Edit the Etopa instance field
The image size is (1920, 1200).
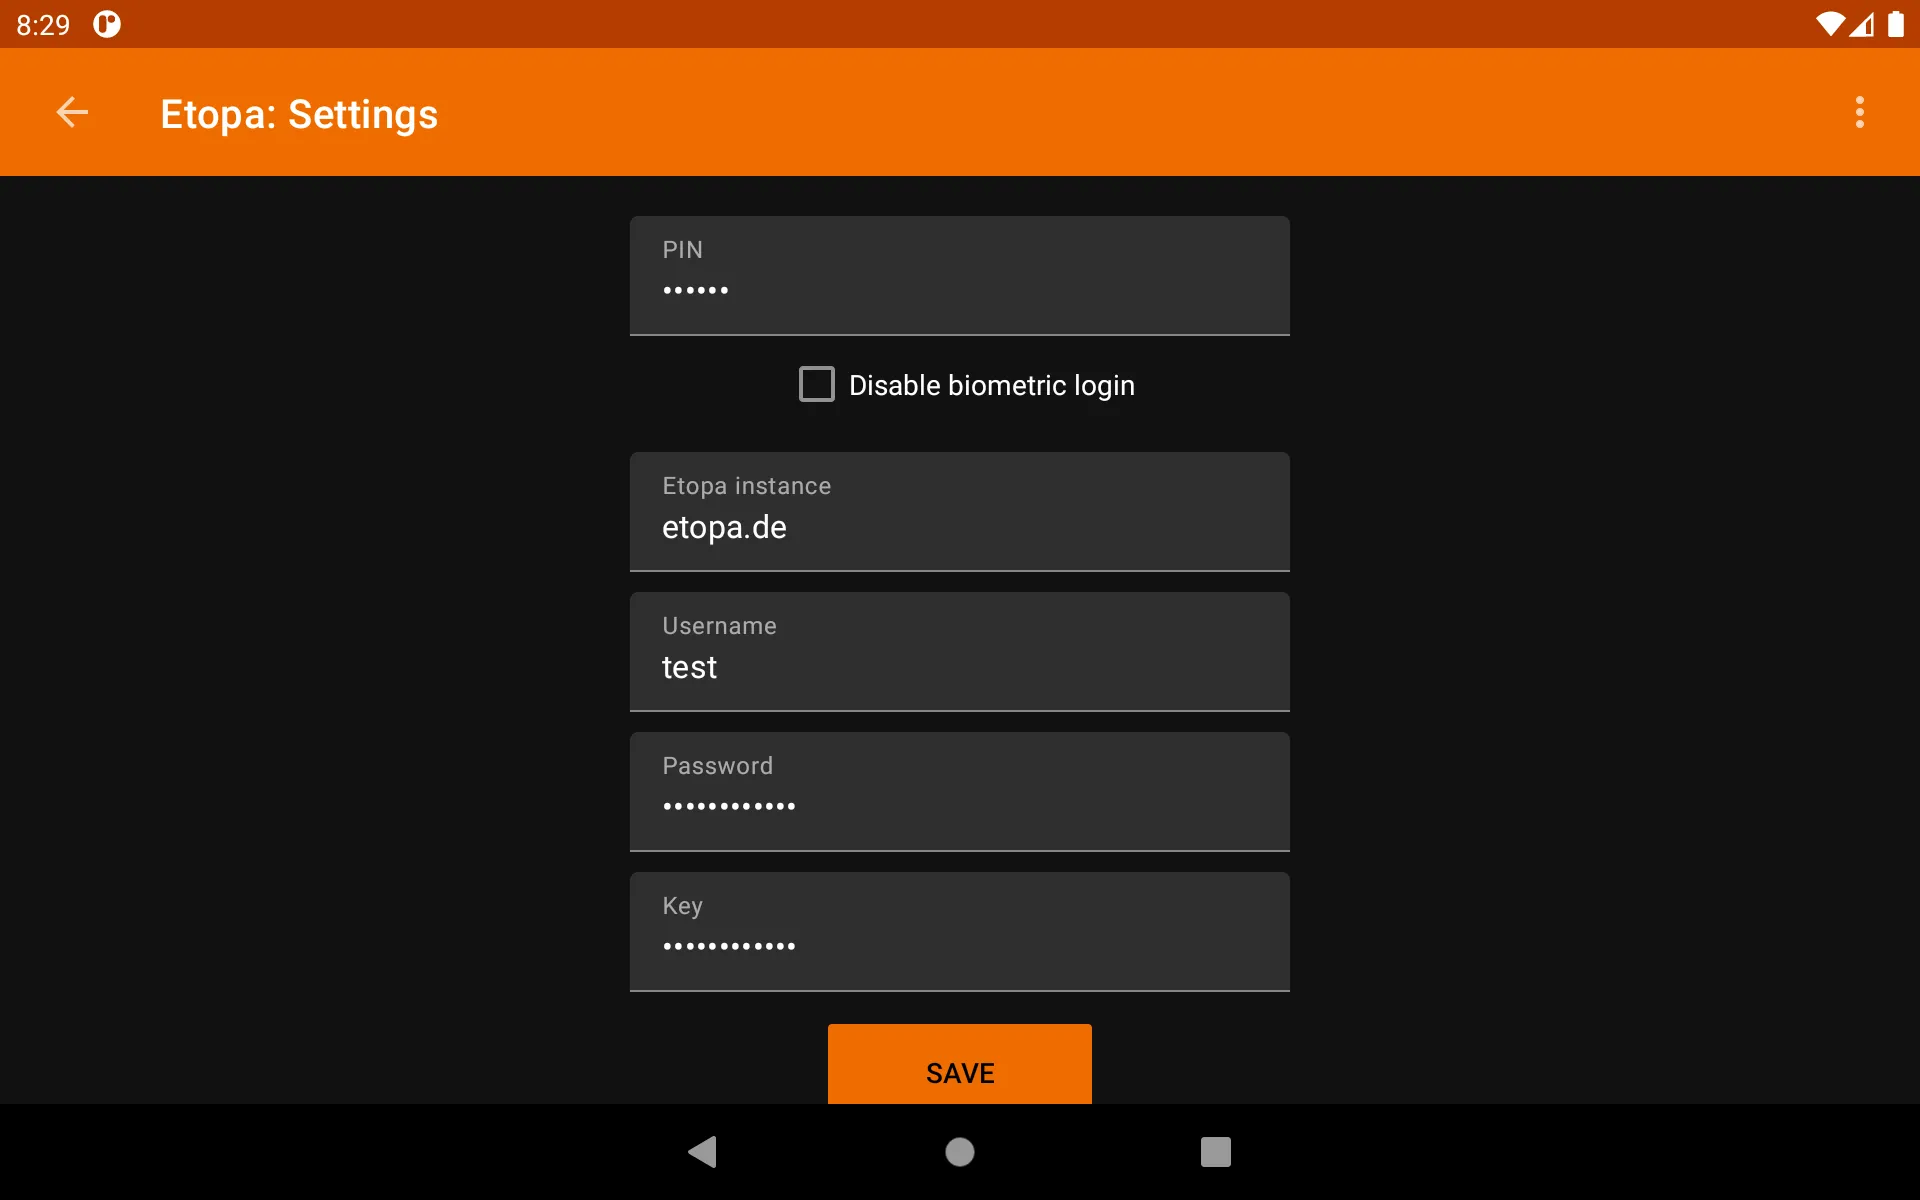tap(960, 512)
